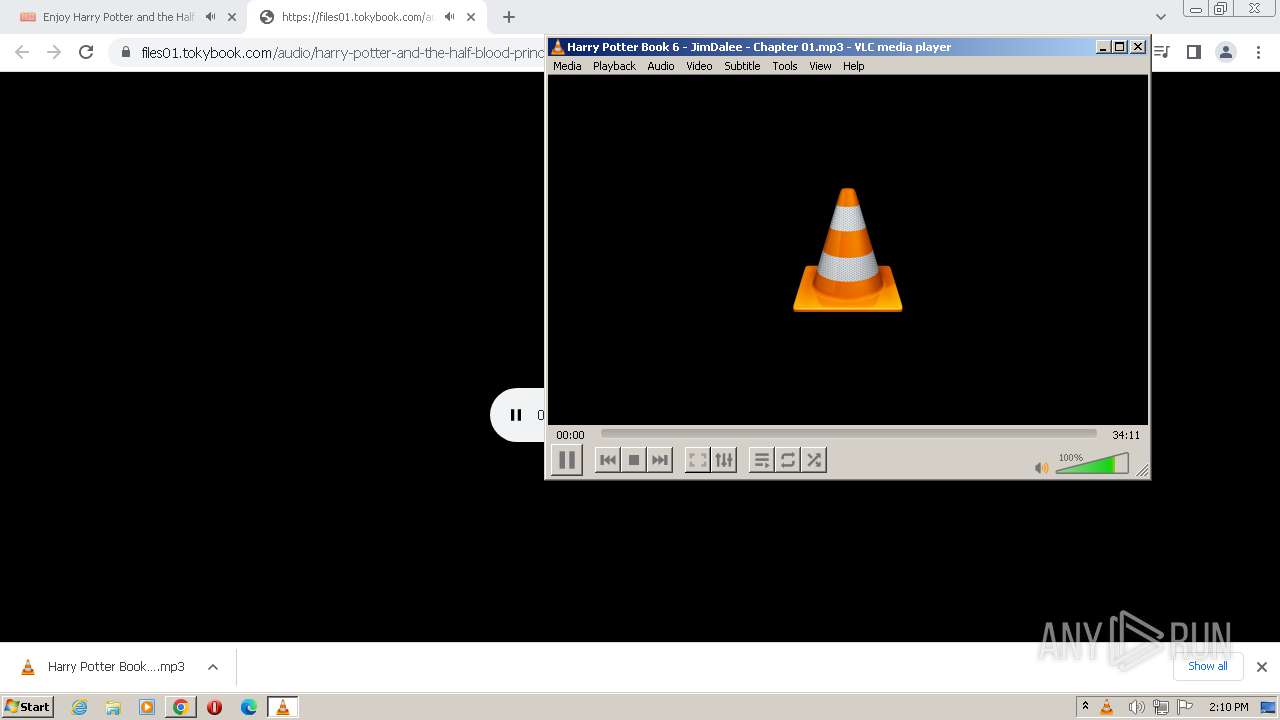
Task: Close the downloads bar
Action: pyautogui.click(x=1262, y=667)
